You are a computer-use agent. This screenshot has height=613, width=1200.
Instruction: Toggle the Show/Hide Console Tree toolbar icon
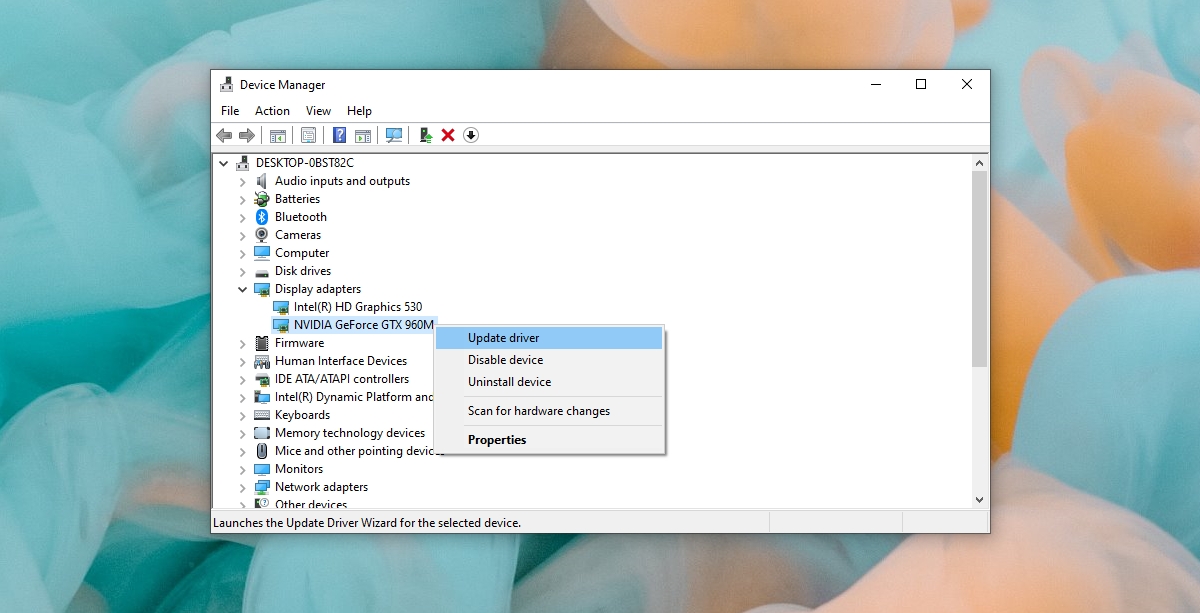278,135
